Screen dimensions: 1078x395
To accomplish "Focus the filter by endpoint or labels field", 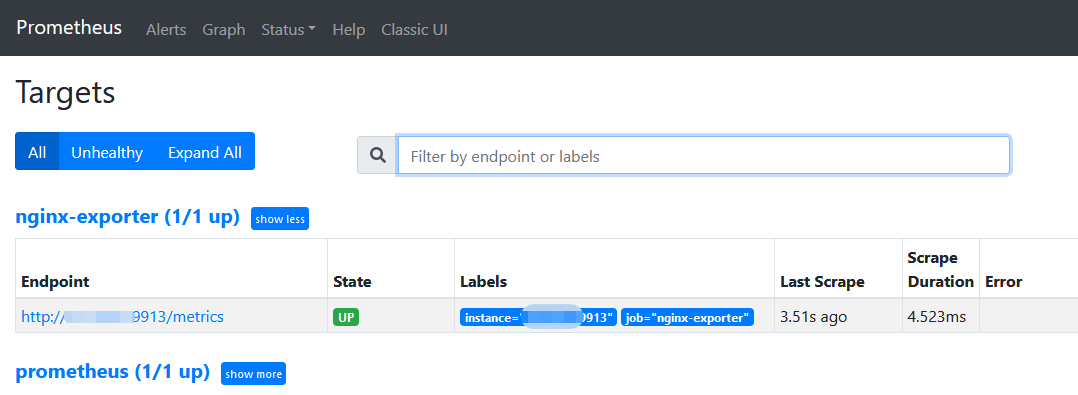I will click(x=703, y=155).
